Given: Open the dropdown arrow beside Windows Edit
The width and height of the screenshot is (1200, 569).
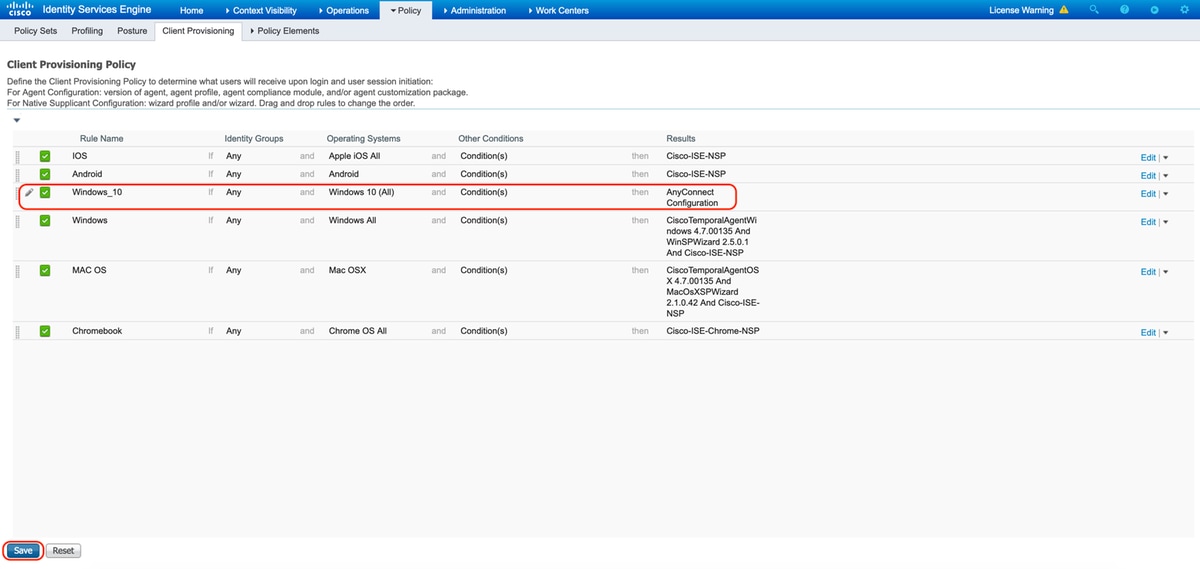Looking at the screenshot, I should coord(1165,222).
